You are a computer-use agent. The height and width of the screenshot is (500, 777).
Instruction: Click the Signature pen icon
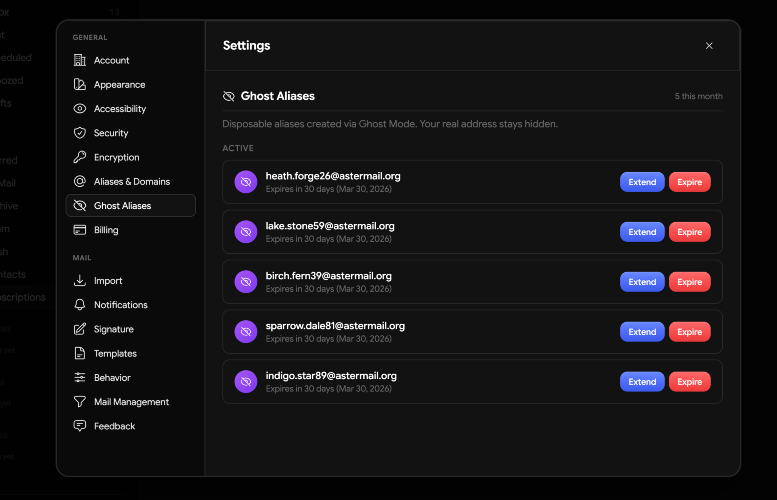click(80, 329)
